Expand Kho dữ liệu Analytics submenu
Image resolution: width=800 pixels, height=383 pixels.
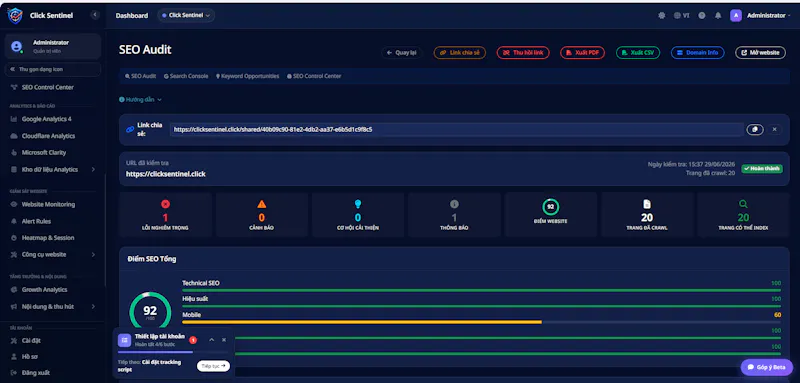[53, 169]
